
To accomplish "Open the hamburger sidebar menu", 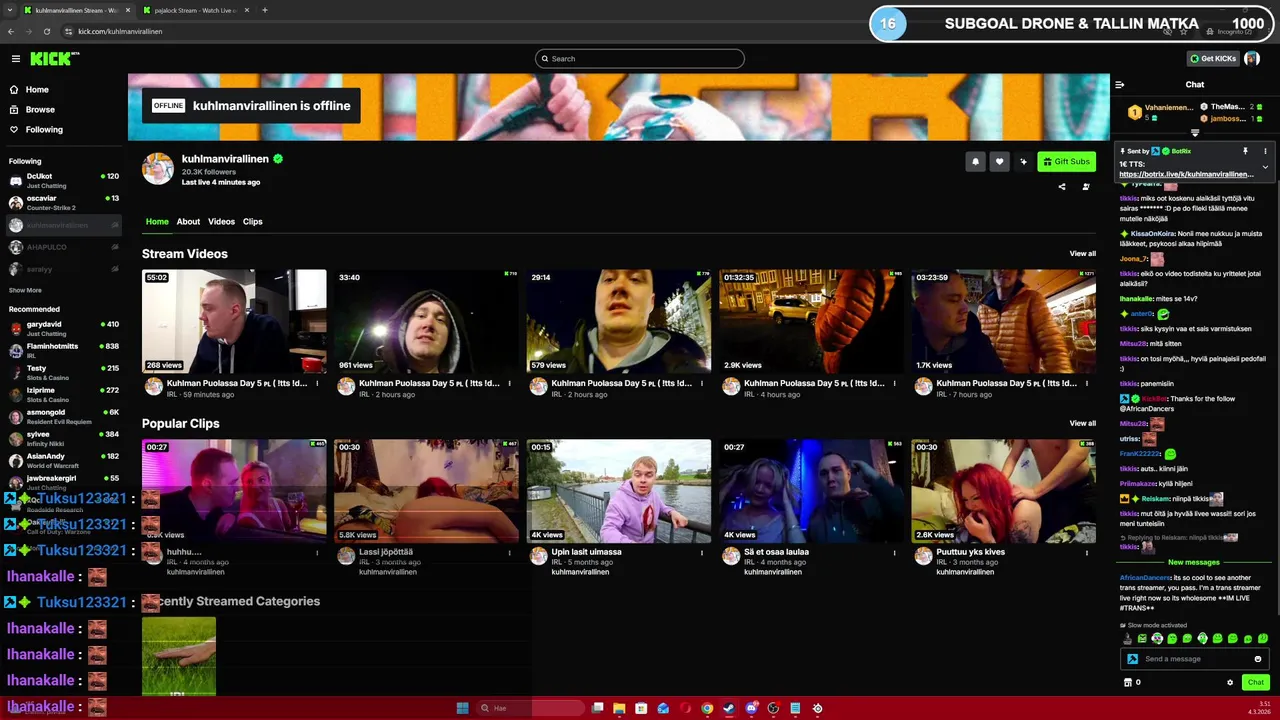I will coord(15,59).
